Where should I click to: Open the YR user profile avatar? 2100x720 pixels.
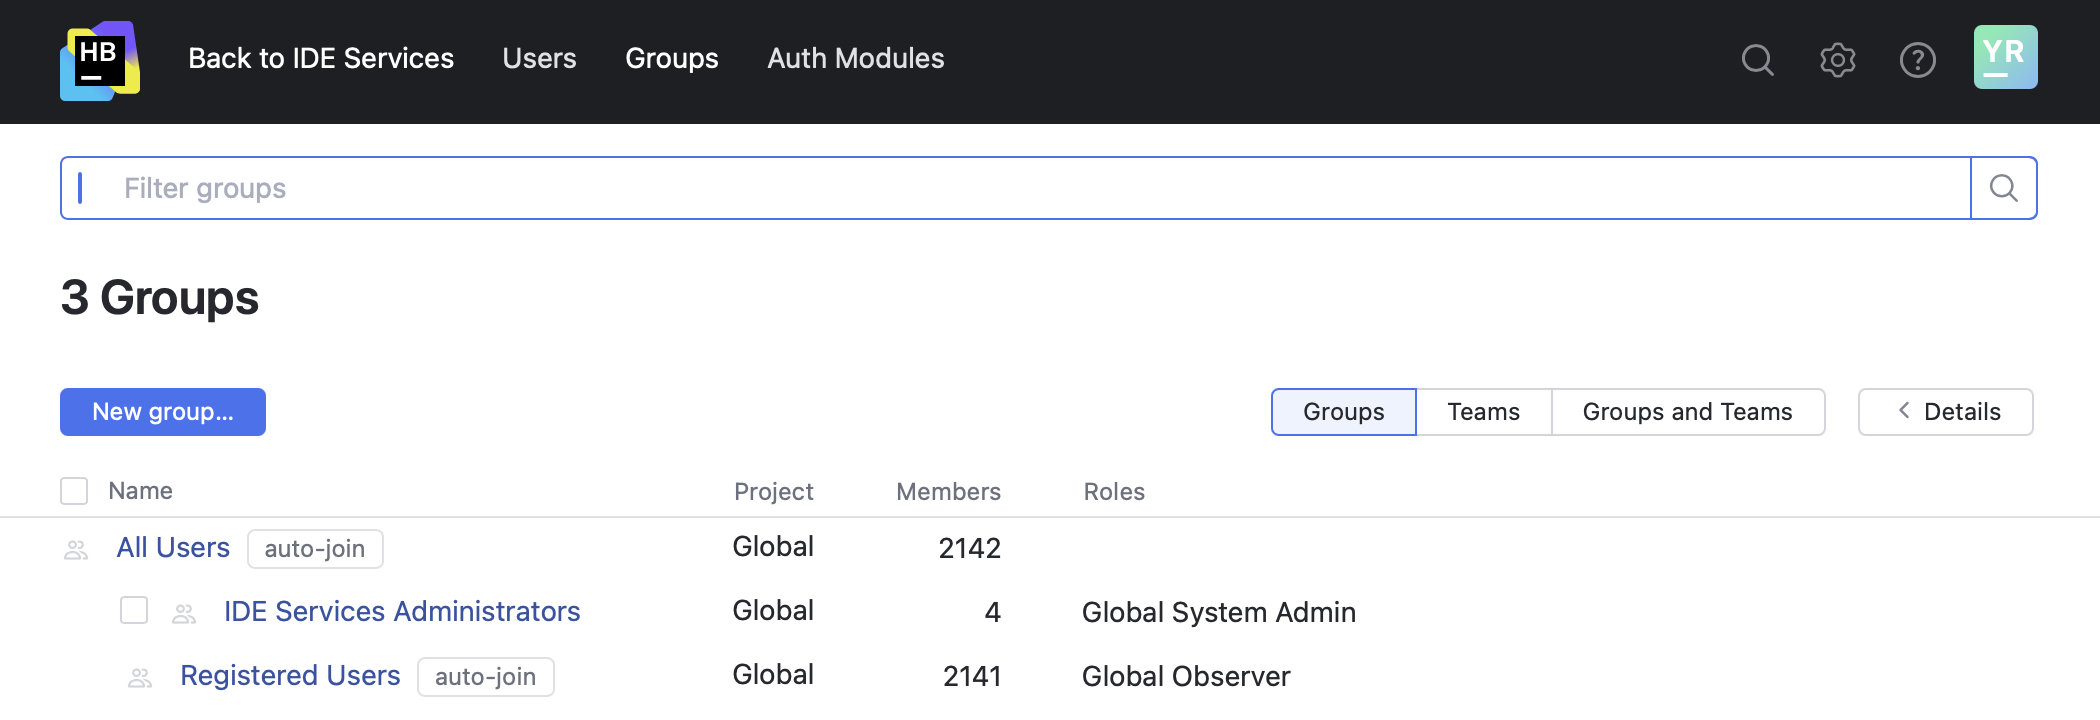(x=2005, y=58)
